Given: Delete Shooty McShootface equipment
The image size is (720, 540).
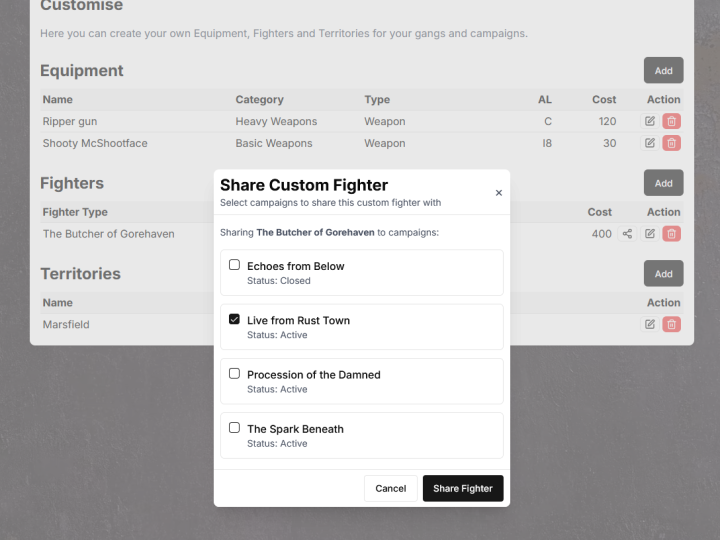Looking at the screenshot, I should click(671, 143).
